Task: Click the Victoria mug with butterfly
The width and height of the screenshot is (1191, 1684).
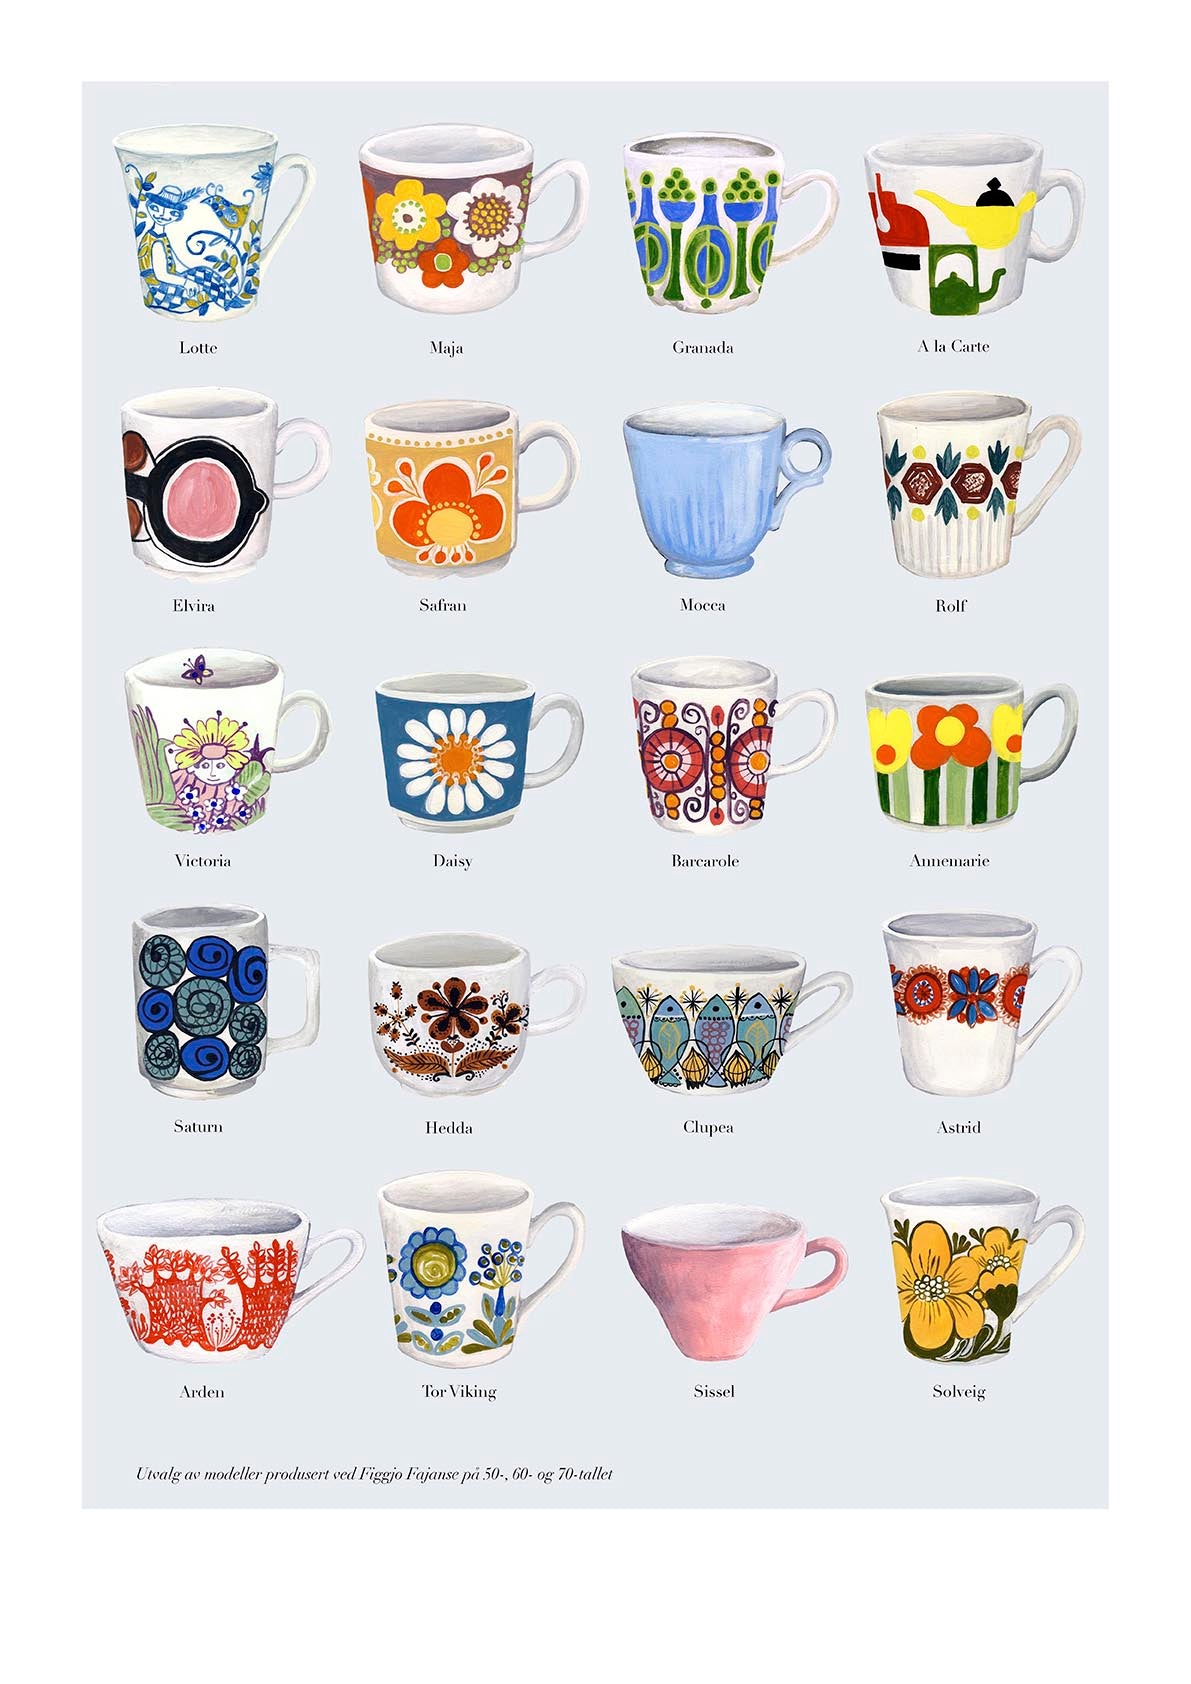Action: point(225,741)
